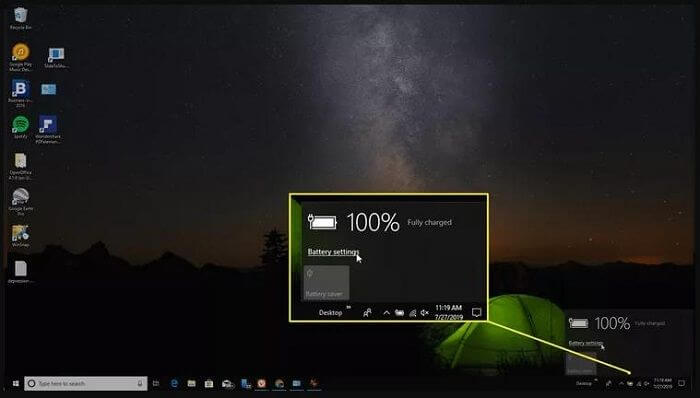Open the red circular app on taskbar
The image size is (700, 398).
pyautogui.click(x=262, y=383)
